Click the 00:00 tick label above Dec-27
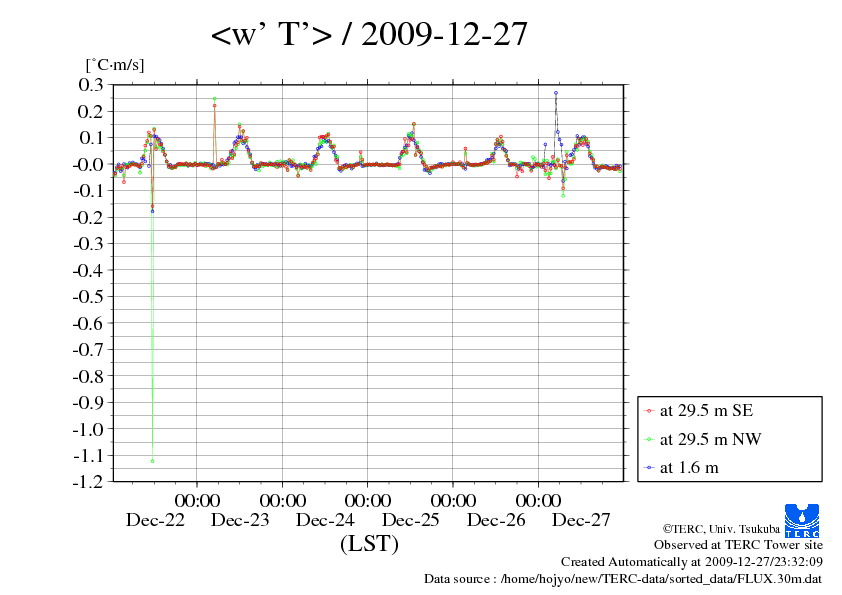 539,500
